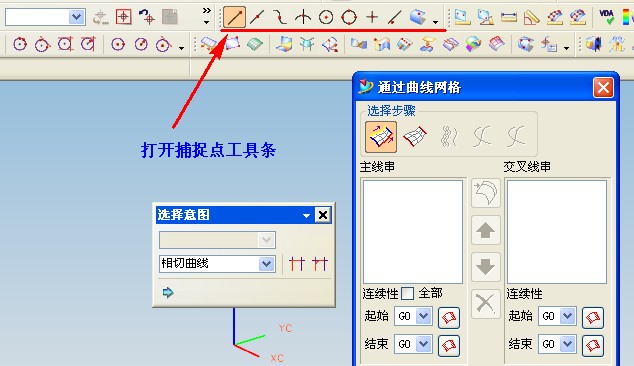Toggle the Intersection snap point icon
The width and height of the screenshot is (634, 366).
click(x=303, y=17)
